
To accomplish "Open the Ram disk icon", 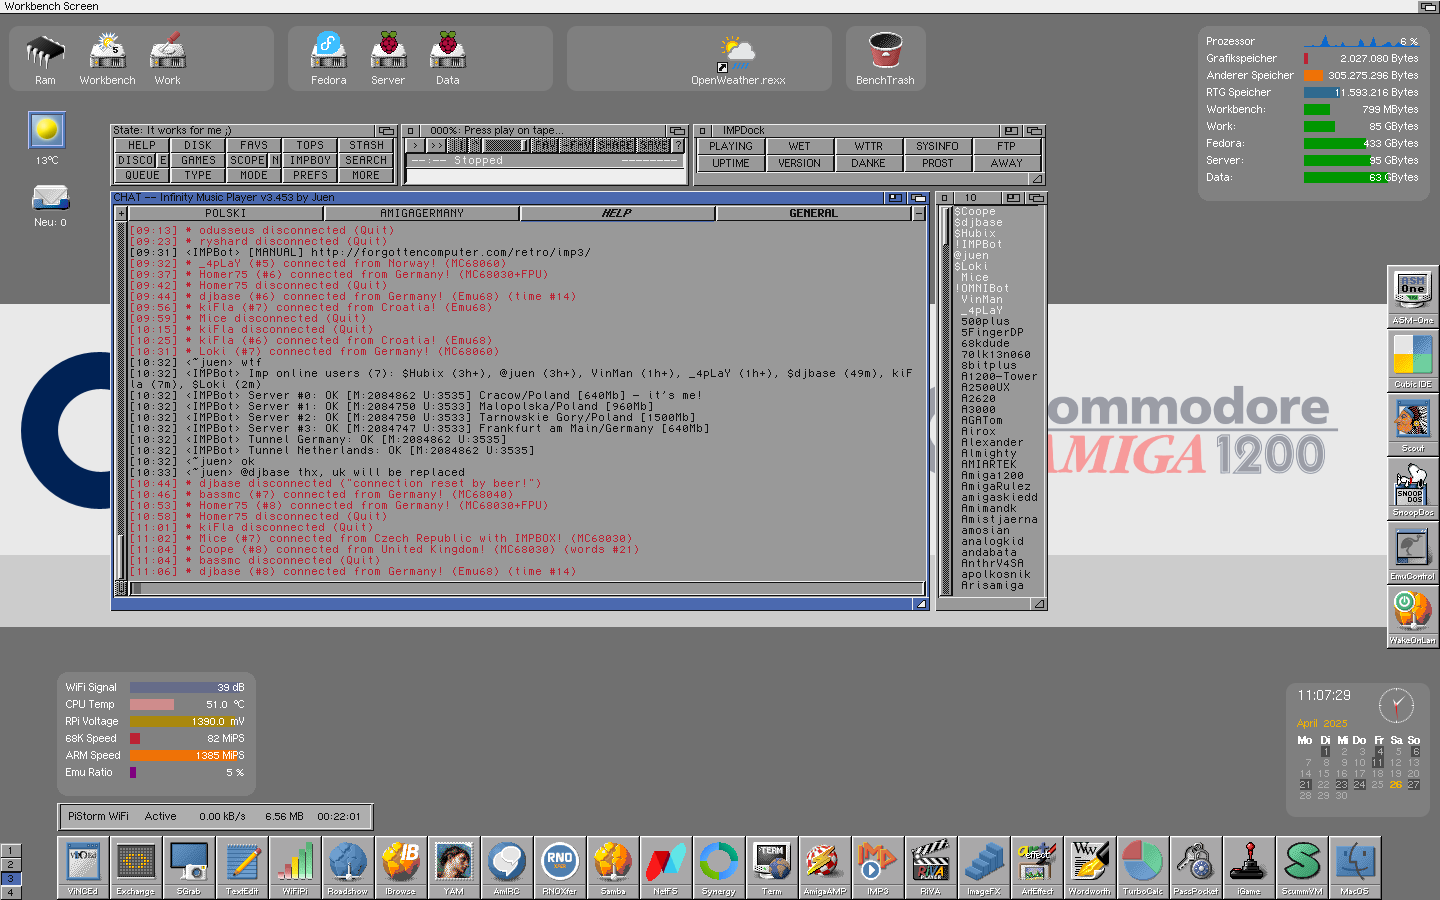I will (45, 58).
